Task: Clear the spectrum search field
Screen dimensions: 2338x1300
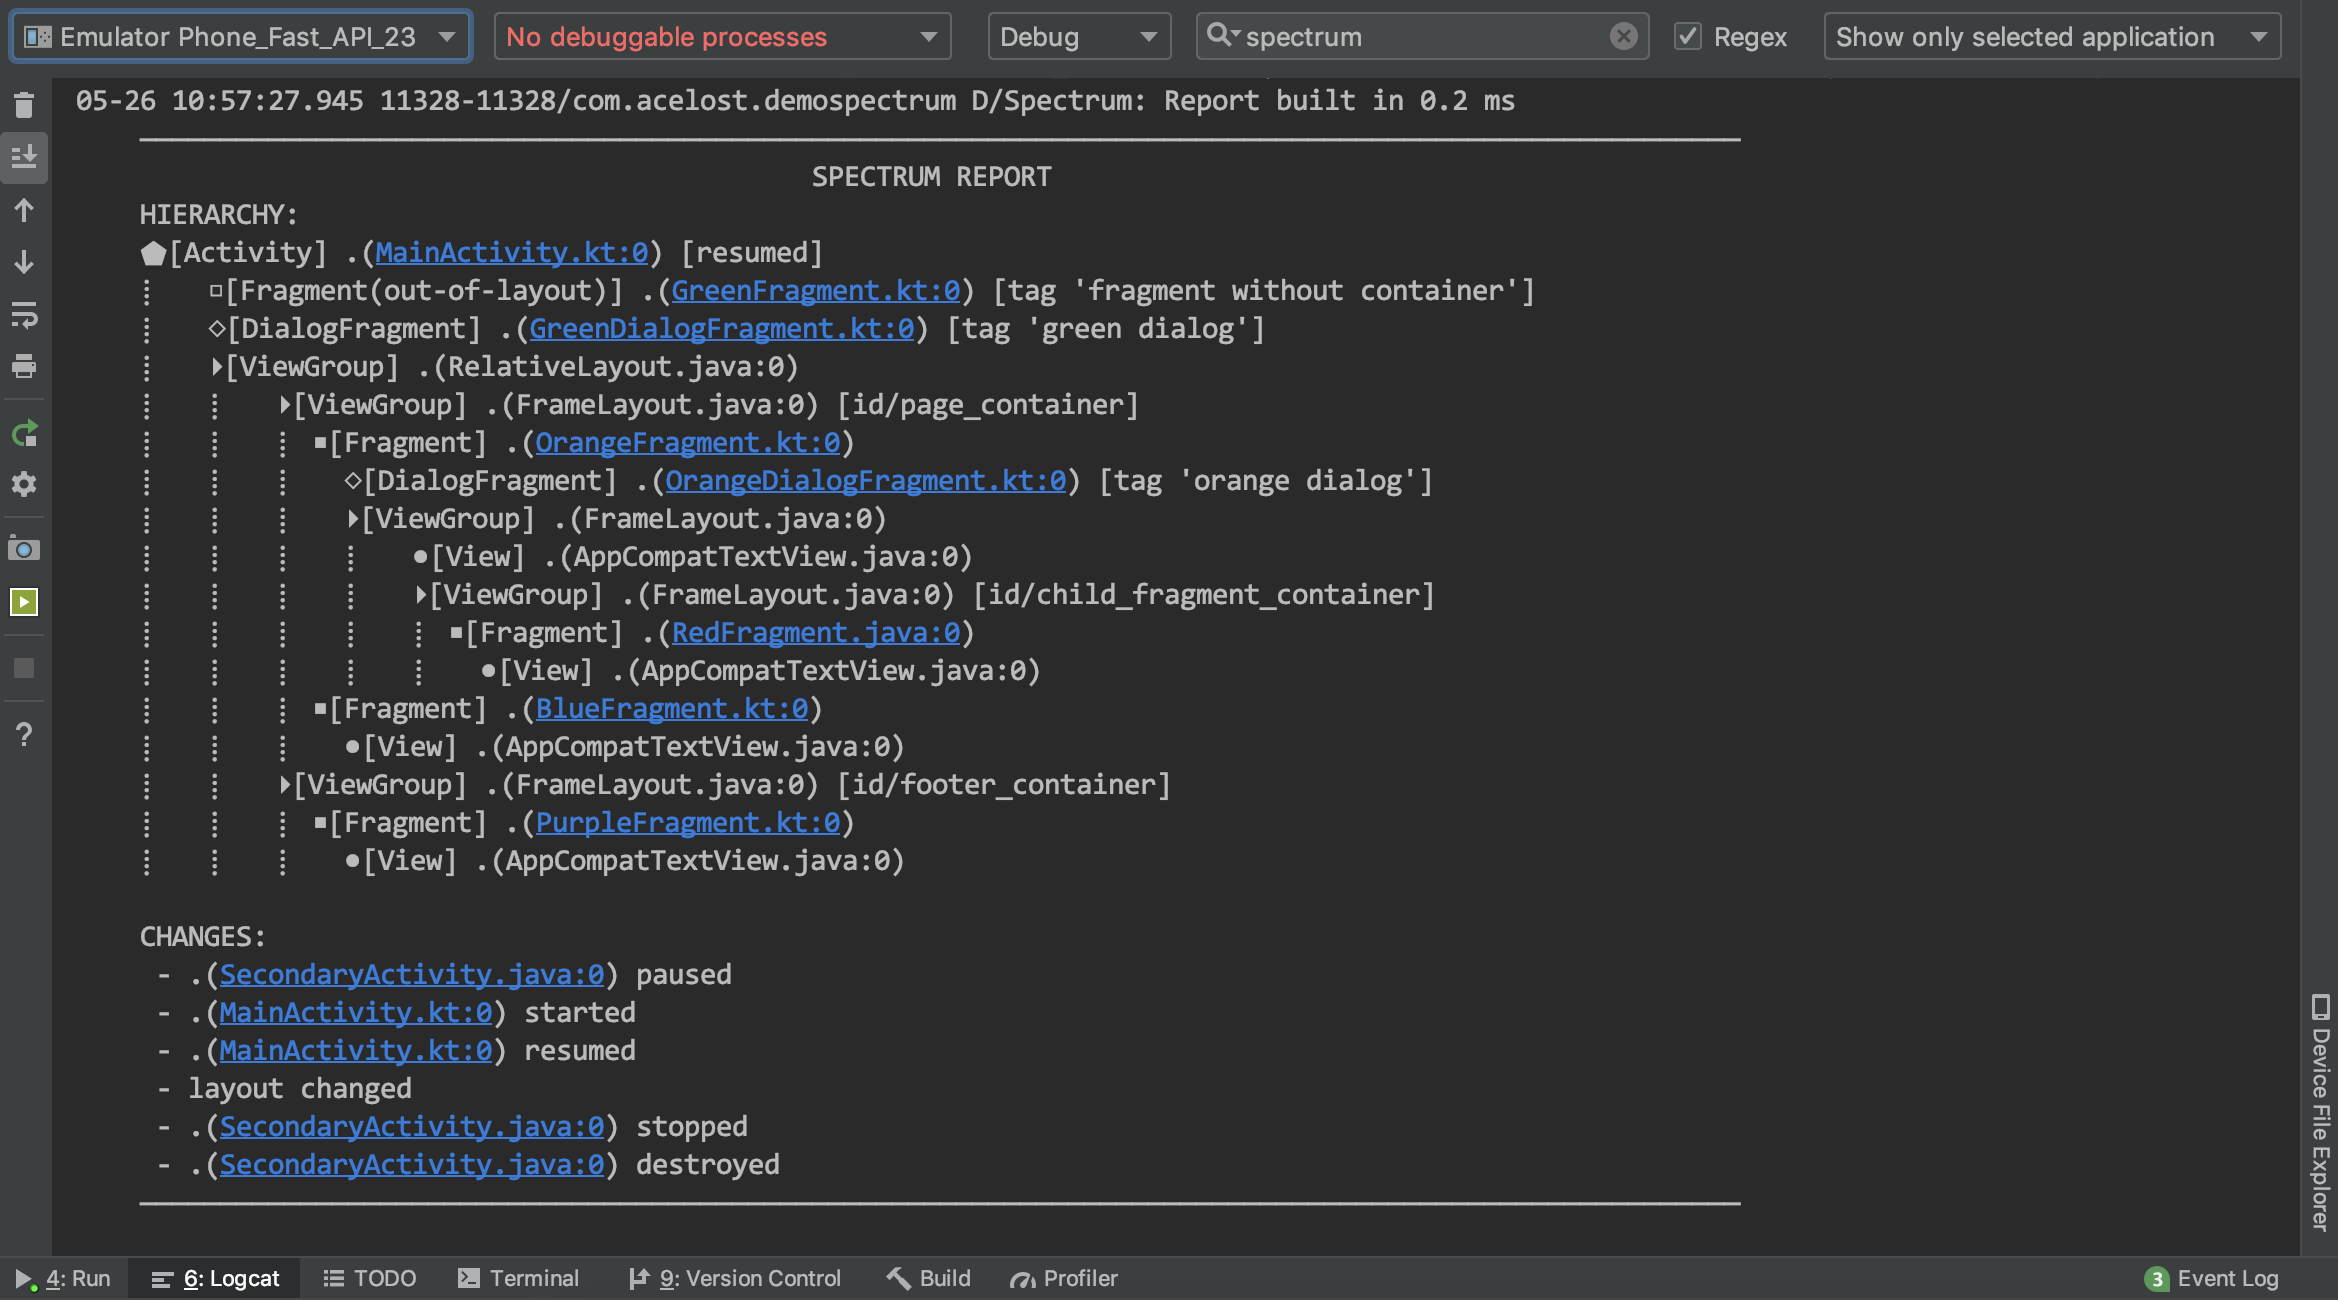Action: click(1623, 37)
